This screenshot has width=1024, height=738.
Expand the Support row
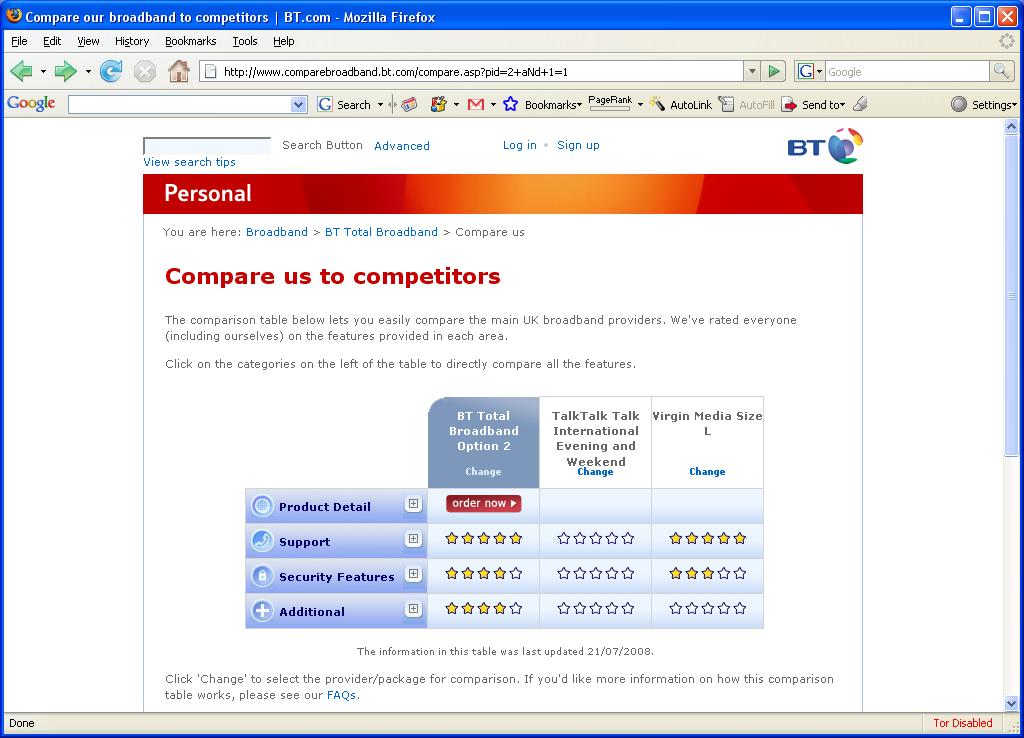point(413,539)
